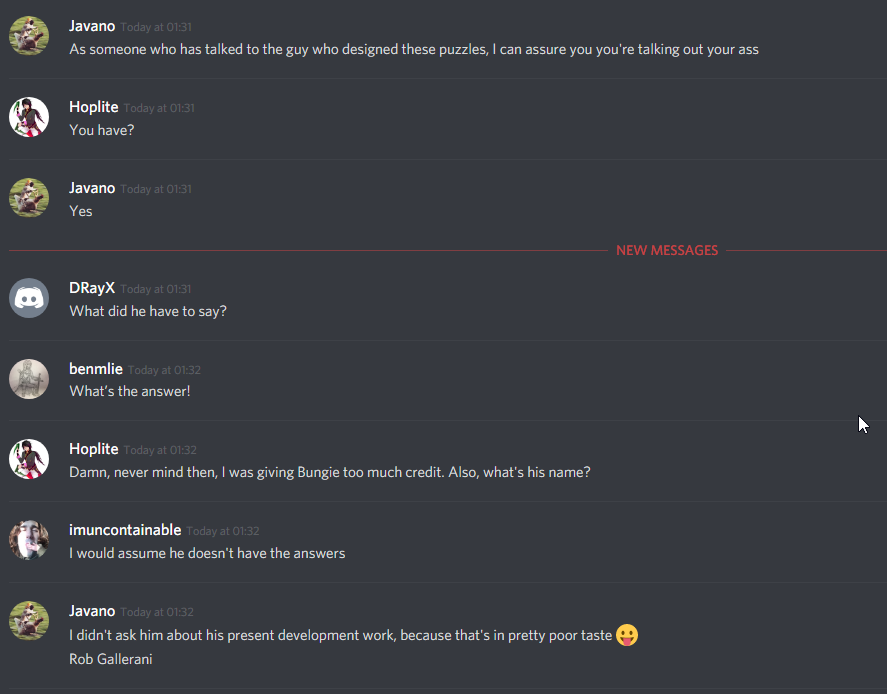Click timestamp beside imuncontainable's username
887x694 pixels.
[x=223, y=531]
